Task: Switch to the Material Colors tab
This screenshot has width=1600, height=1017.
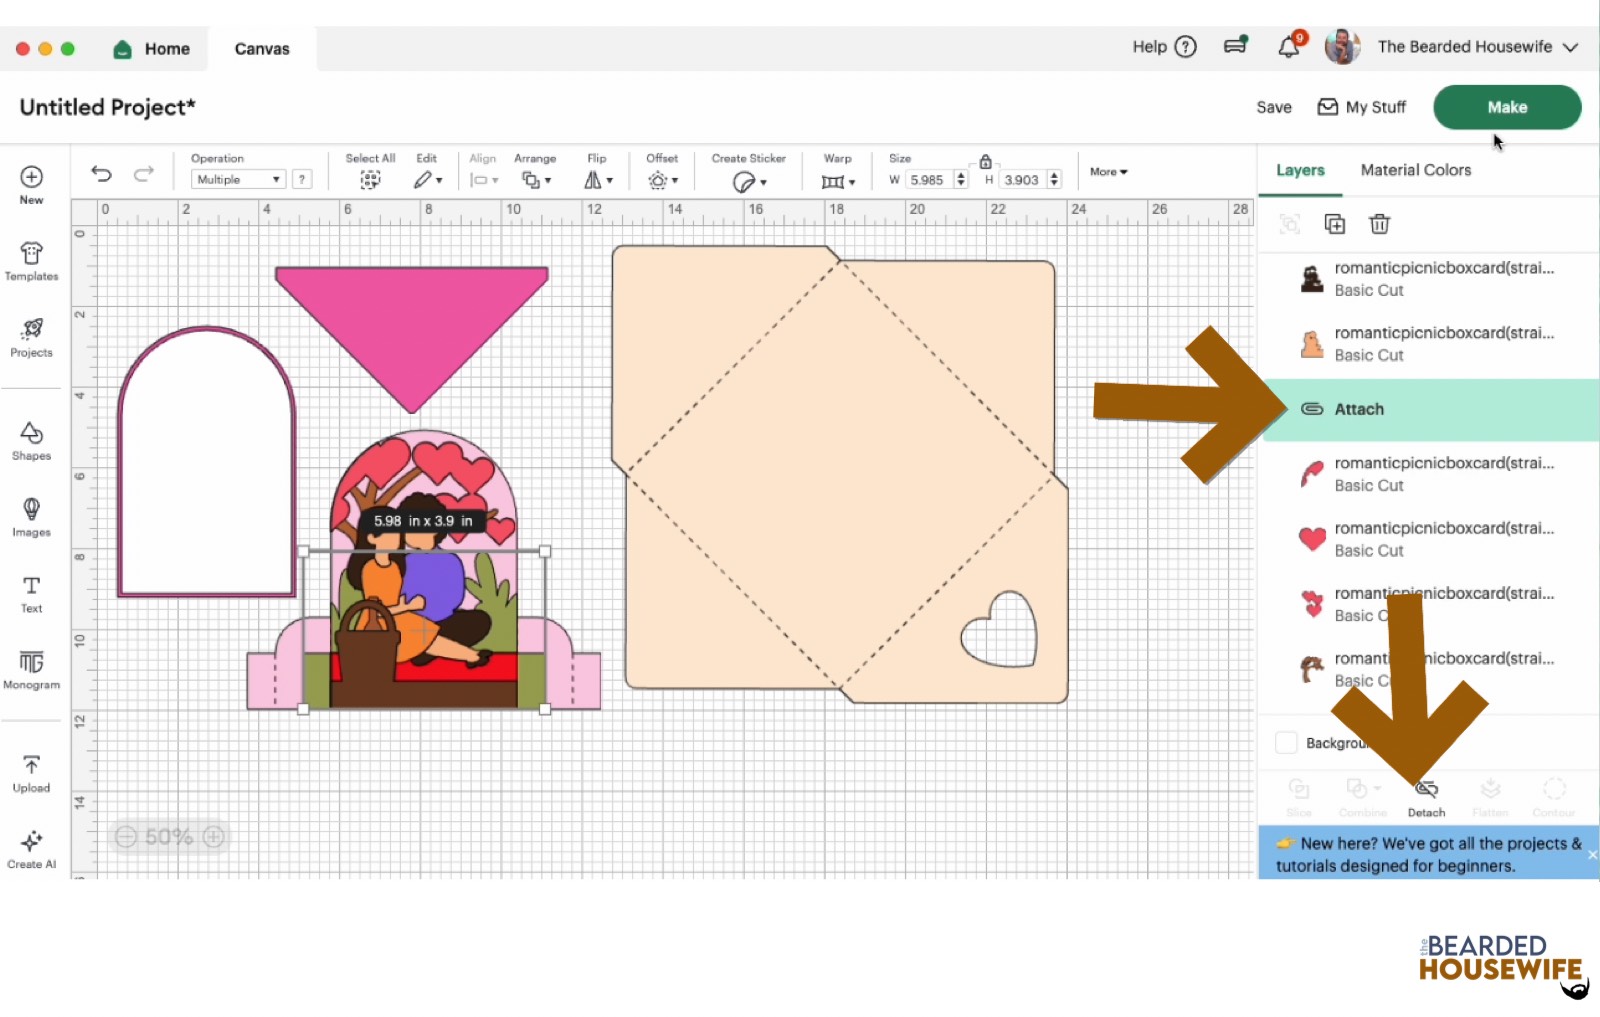Action: pos(1415,170)
